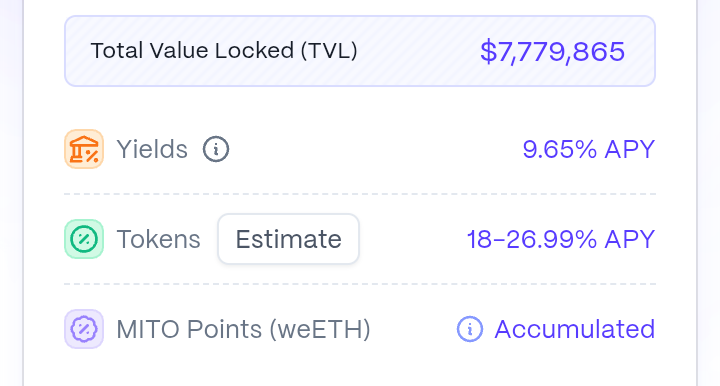Click the card's right vertical border line
Screen dimensions: 720x386
tap(697, 193)
